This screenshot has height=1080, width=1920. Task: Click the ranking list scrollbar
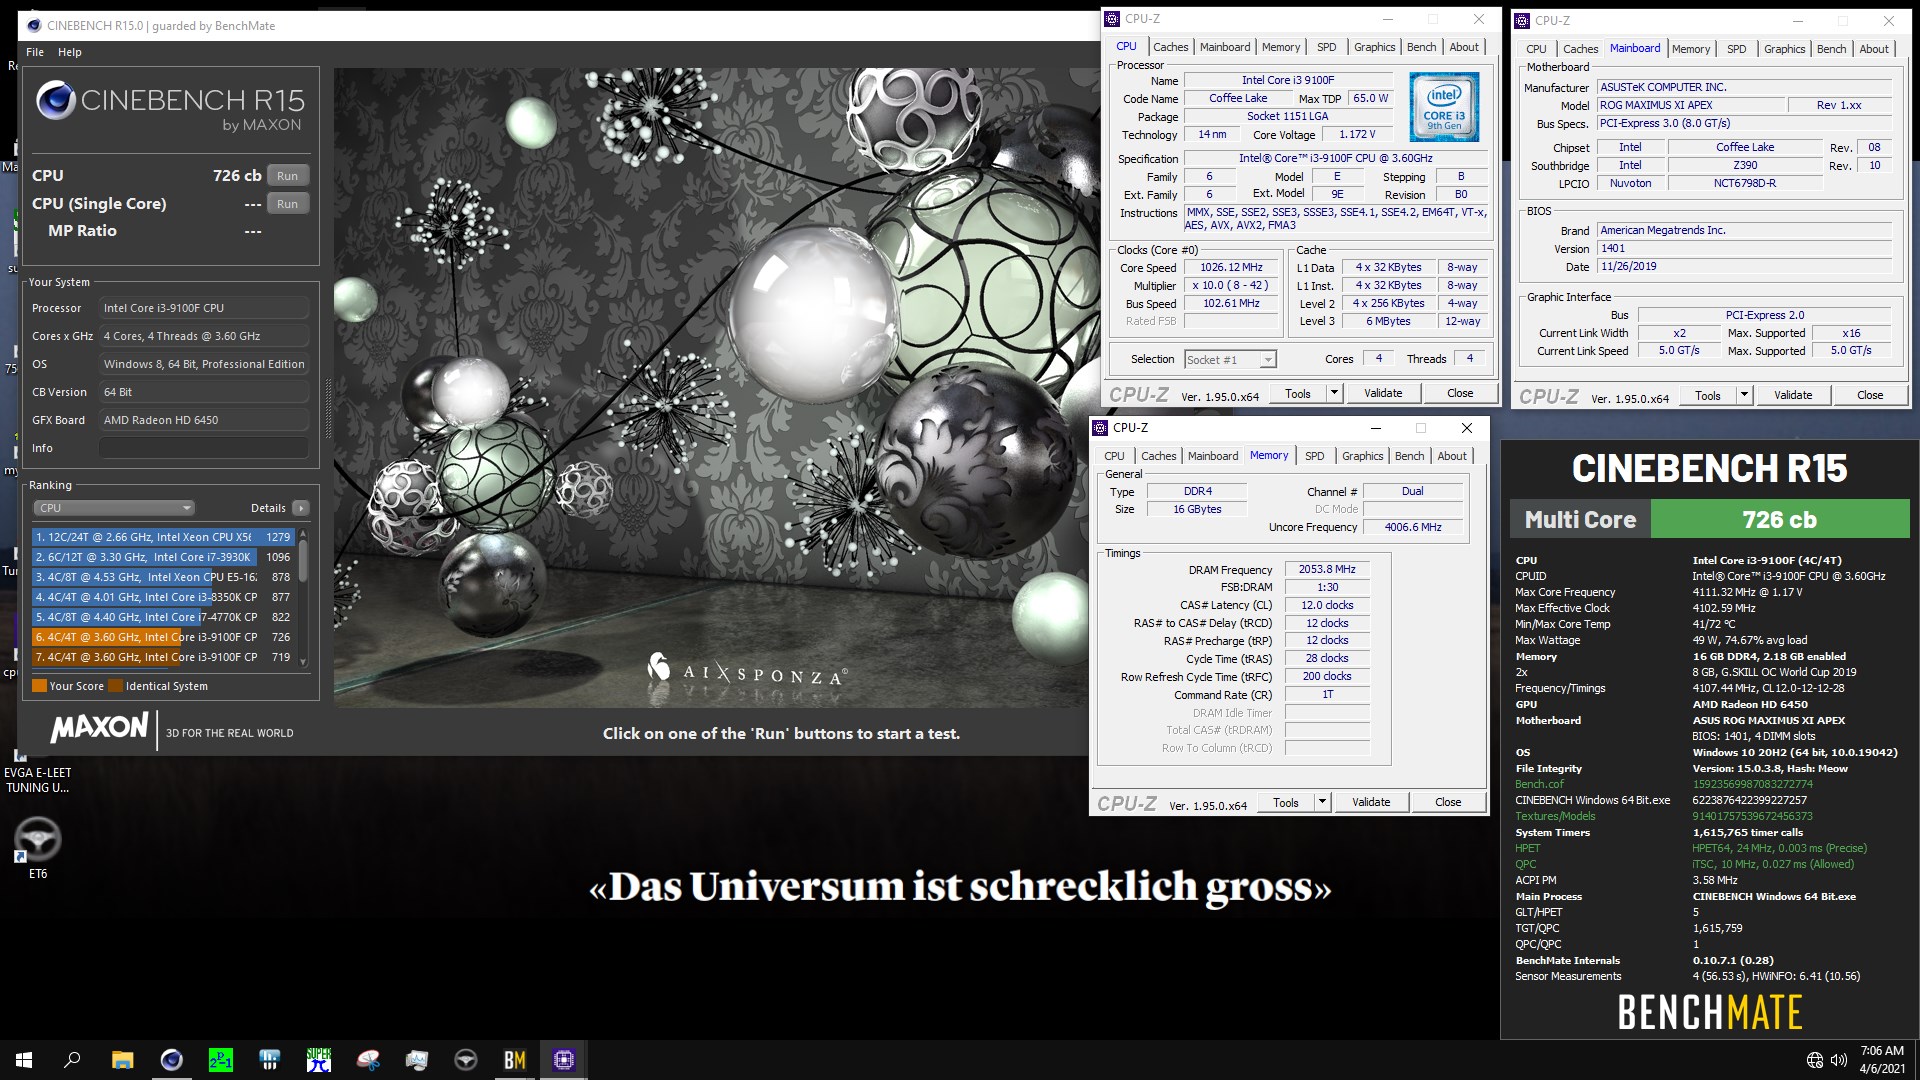pyautogui.click(x=303, y=561)
